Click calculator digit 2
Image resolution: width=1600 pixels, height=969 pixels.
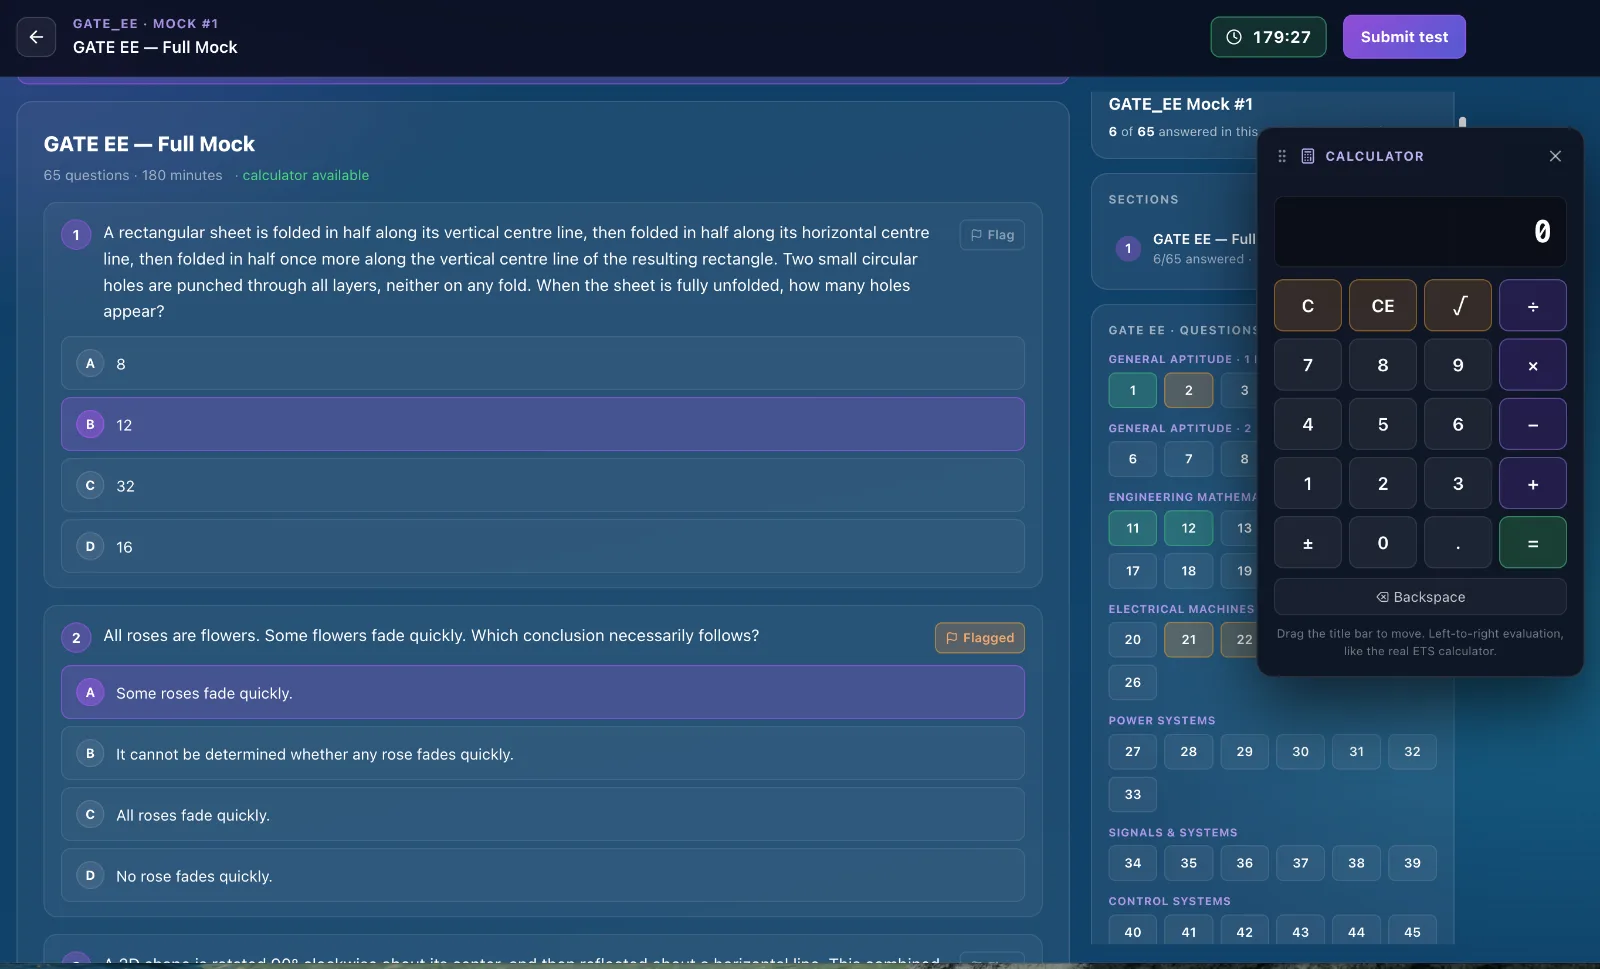click(x=1383, y=483)
